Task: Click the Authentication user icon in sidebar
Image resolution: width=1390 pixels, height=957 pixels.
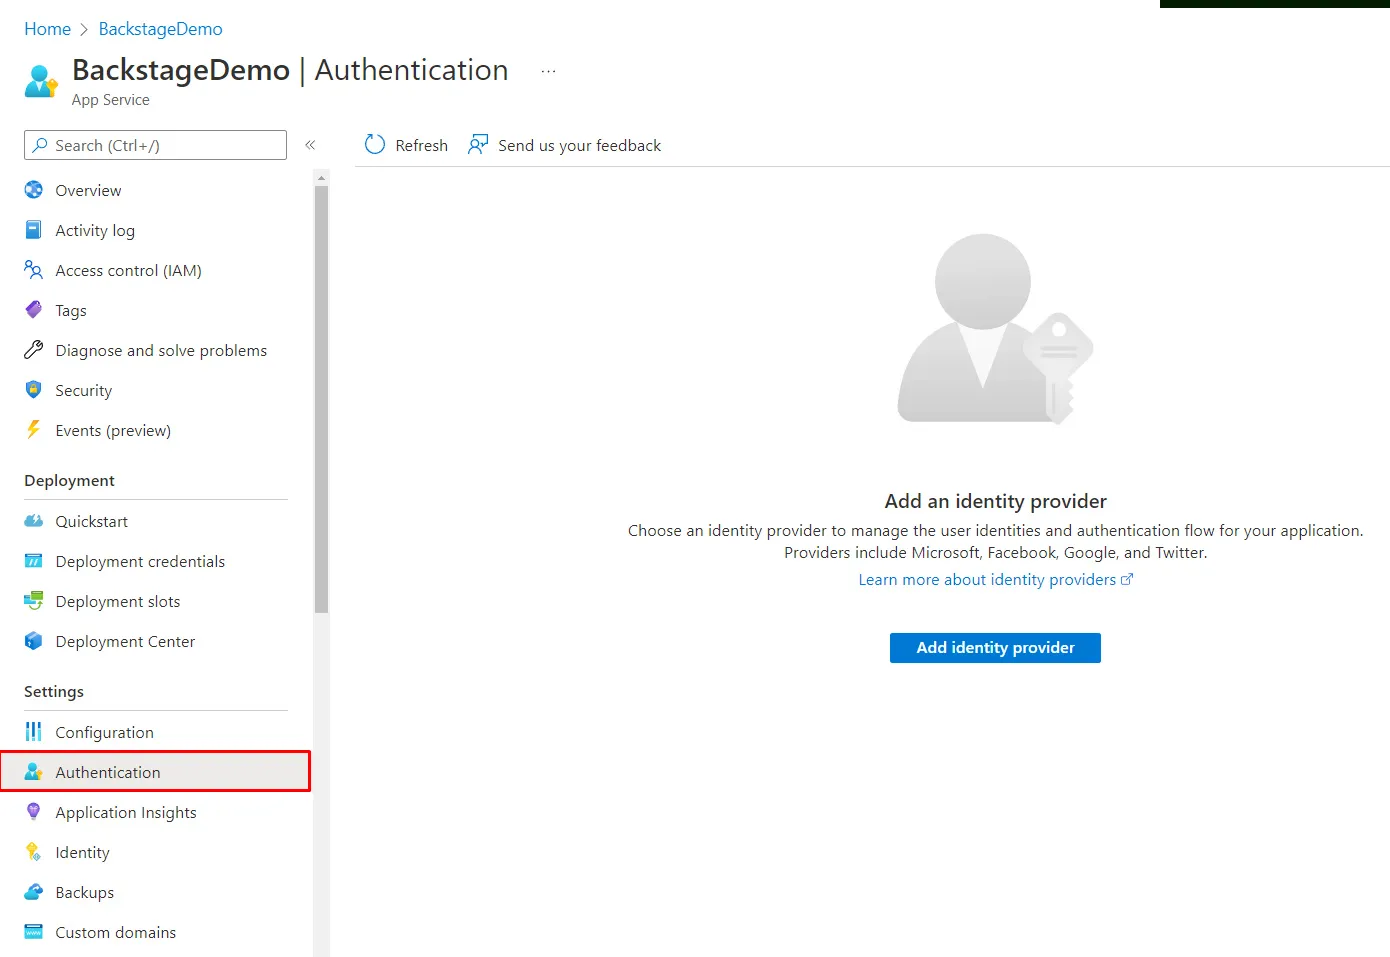Action: (x=34, y=772)
